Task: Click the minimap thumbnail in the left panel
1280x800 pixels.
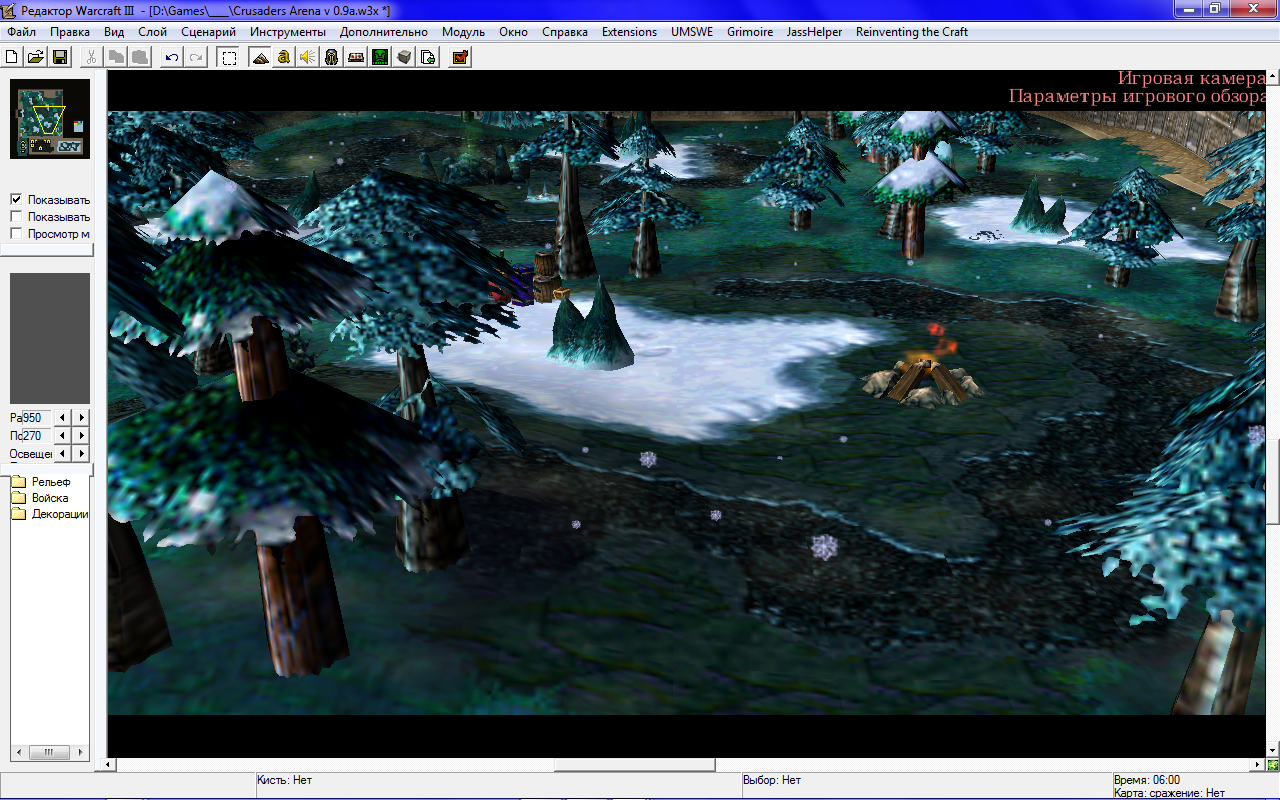Action: (x=50, y=119)
